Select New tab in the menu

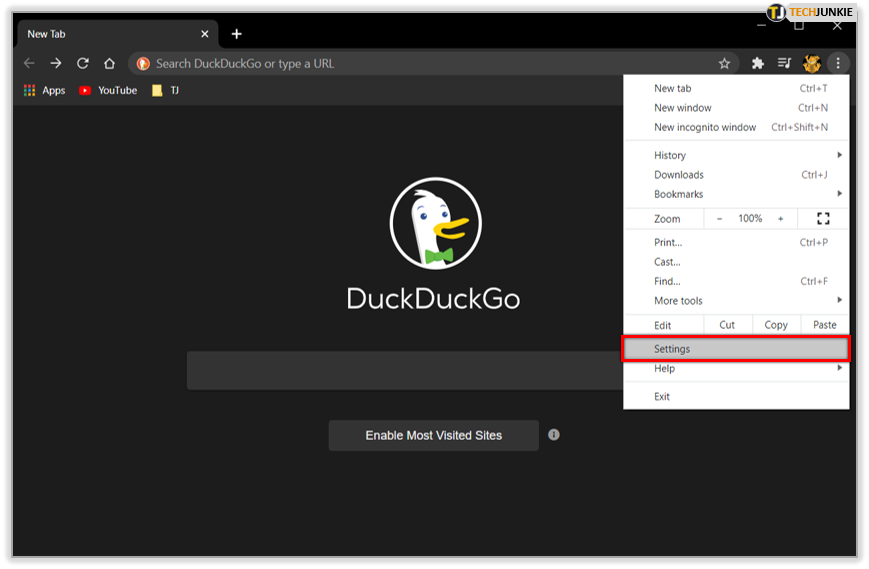click(736, 89)
